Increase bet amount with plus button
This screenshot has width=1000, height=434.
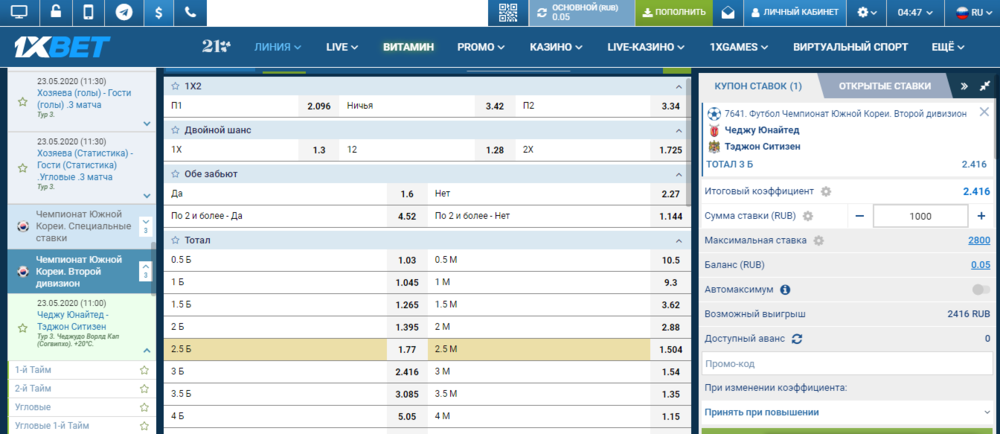(981, 216)
